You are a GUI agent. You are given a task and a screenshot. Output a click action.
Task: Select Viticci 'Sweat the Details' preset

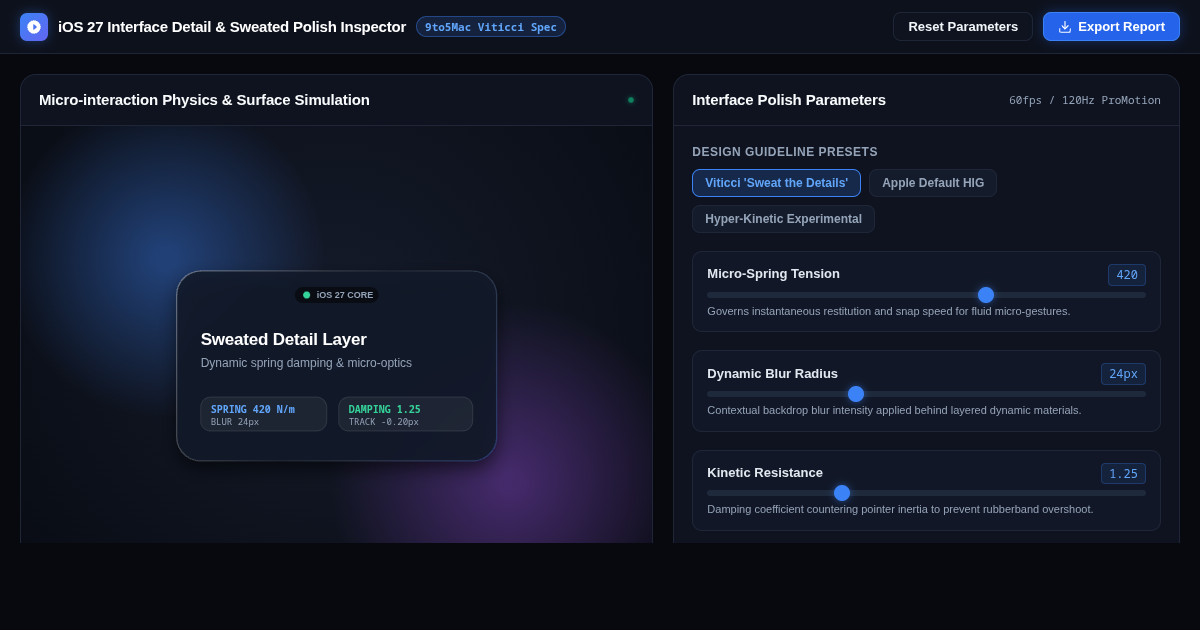coord(776,183)
